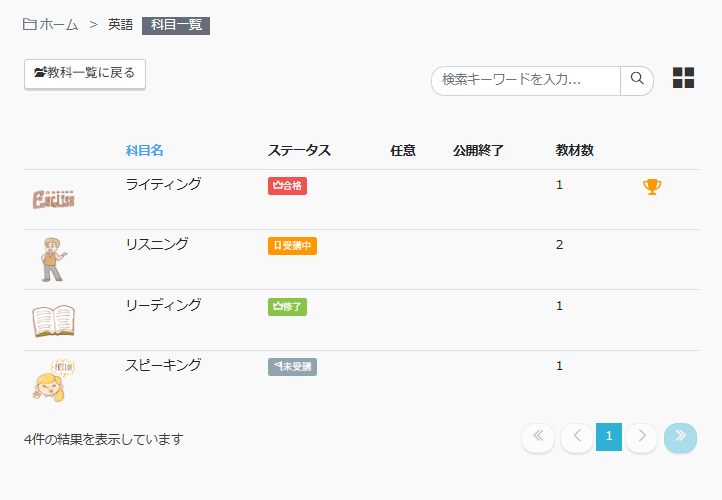Image resolution: width=722 pixels, height=500 pixels.
Task: Click the gold trophy icon for ライティング
Action: pos(652,186)
